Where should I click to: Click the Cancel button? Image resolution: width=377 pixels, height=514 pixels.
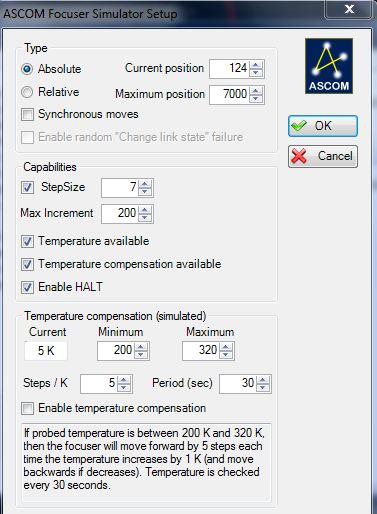click(x=323, y=156)
